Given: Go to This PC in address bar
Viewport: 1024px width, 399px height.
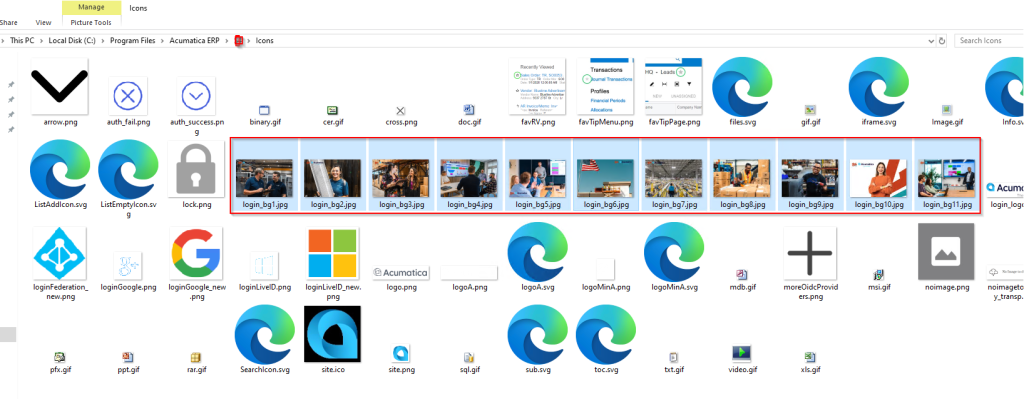Looking at the screenshot, I should (22, 40).
